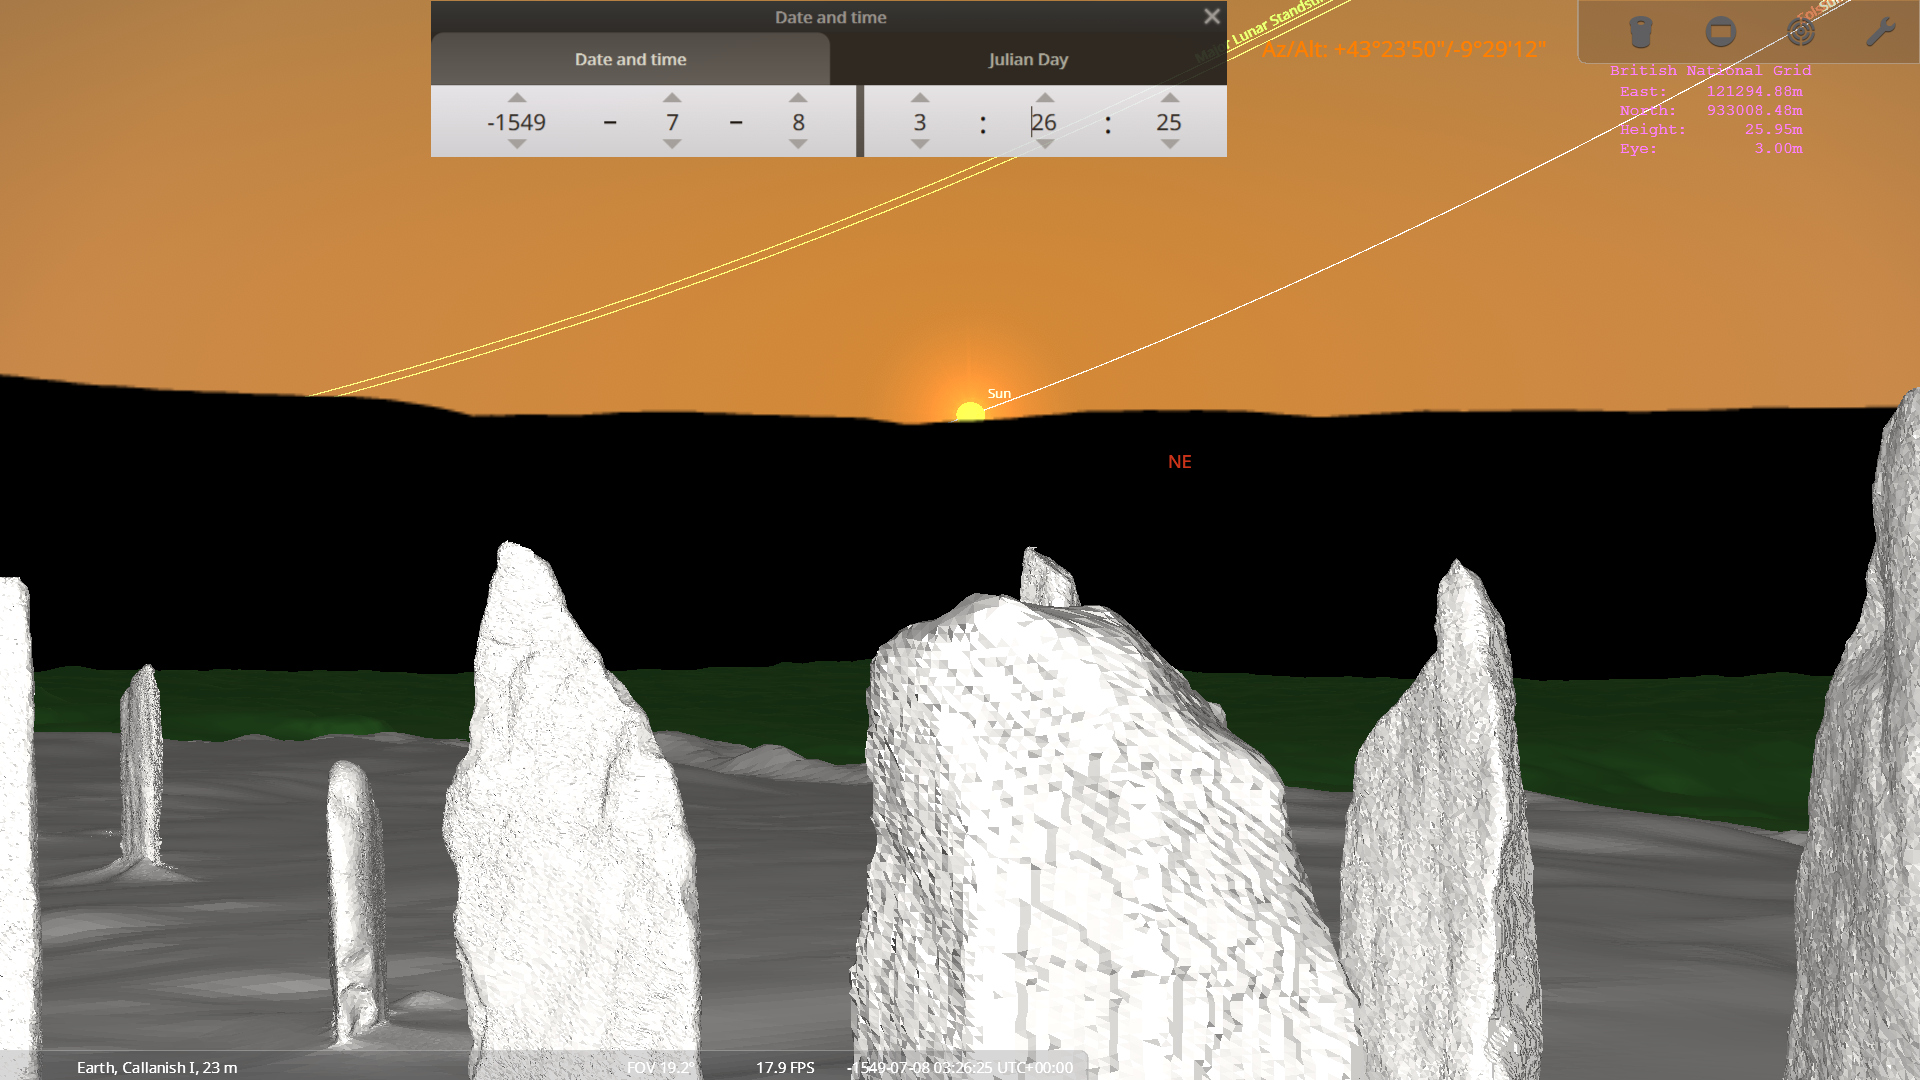The image size is (1920, 1080).
Task: Click the trash can toolbar icon
Action: [x=1641, y=31]
